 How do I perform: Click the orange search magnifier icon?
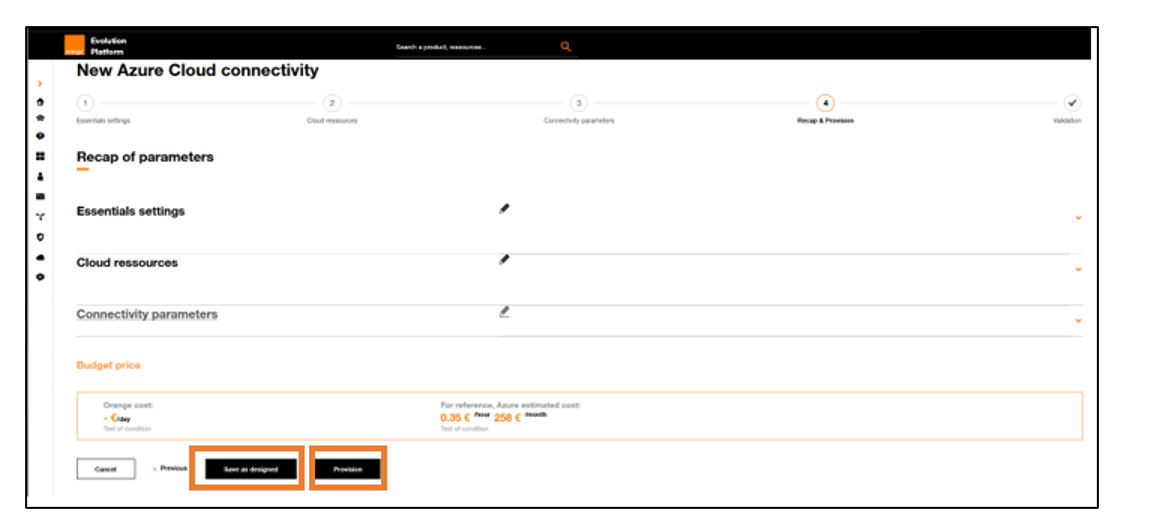pos(565,47)
